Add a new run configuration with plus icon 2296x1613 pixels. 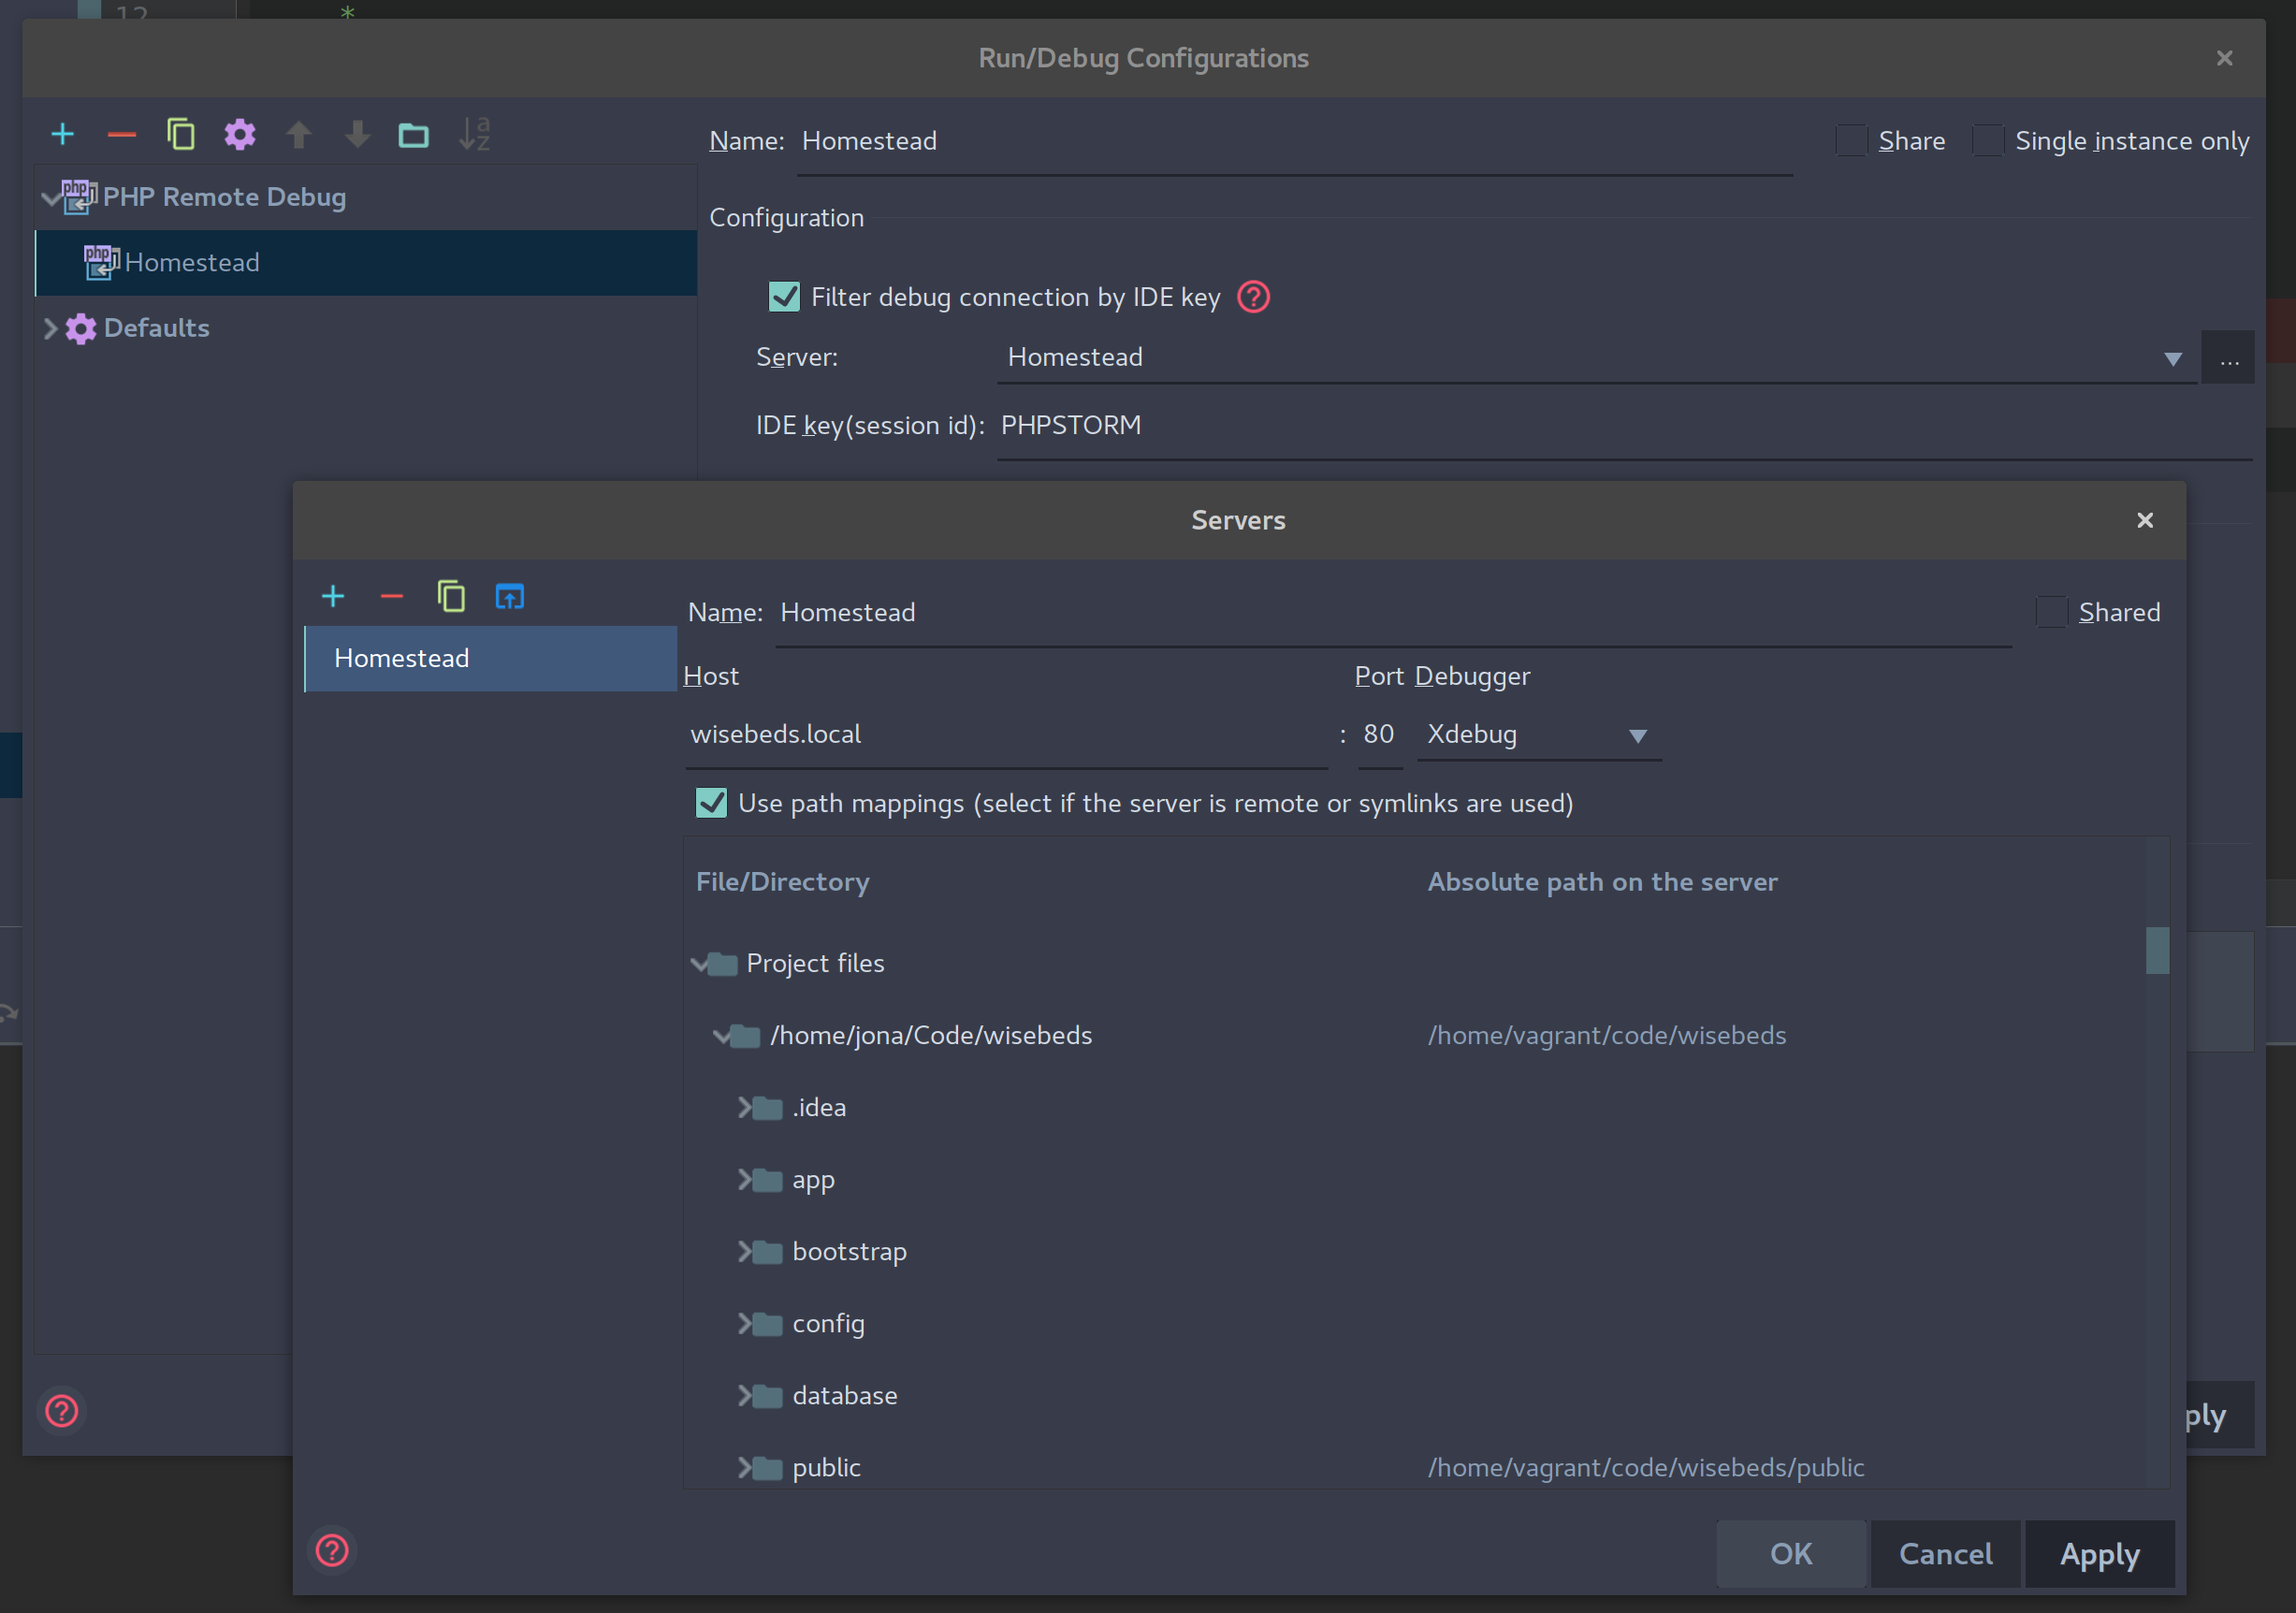point(62,134)
